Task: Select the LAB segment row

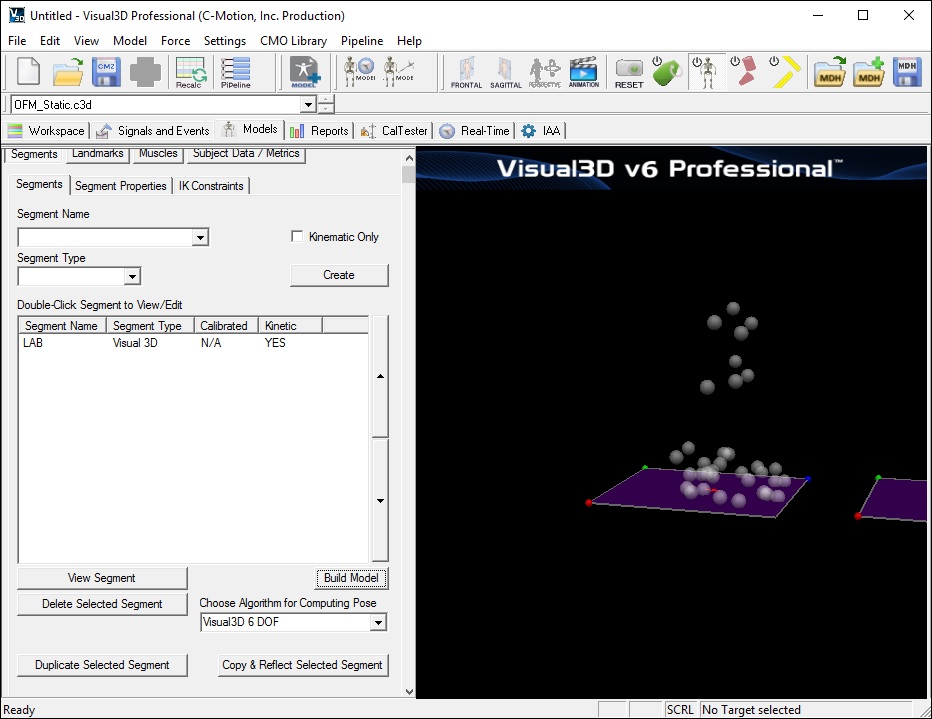Action: point(193,343)
